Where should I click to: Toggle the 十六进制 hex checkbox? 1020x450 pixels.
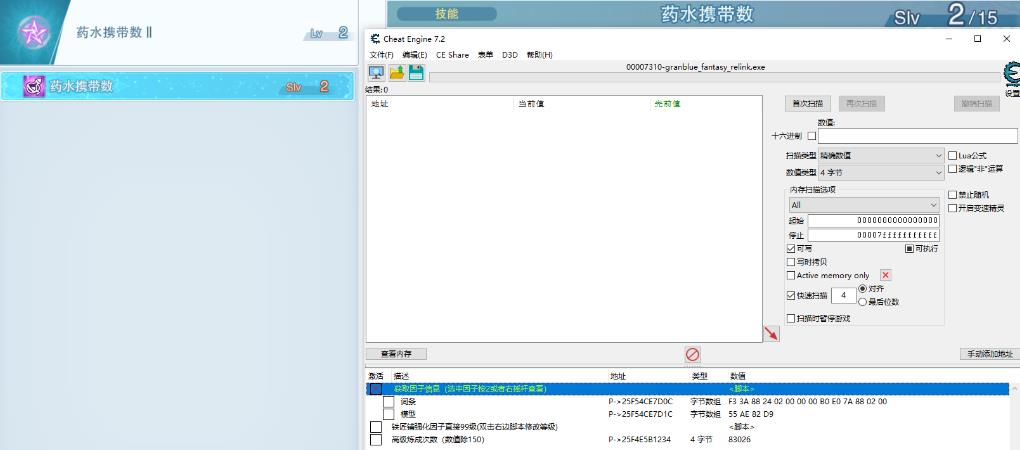pos(811,136)
